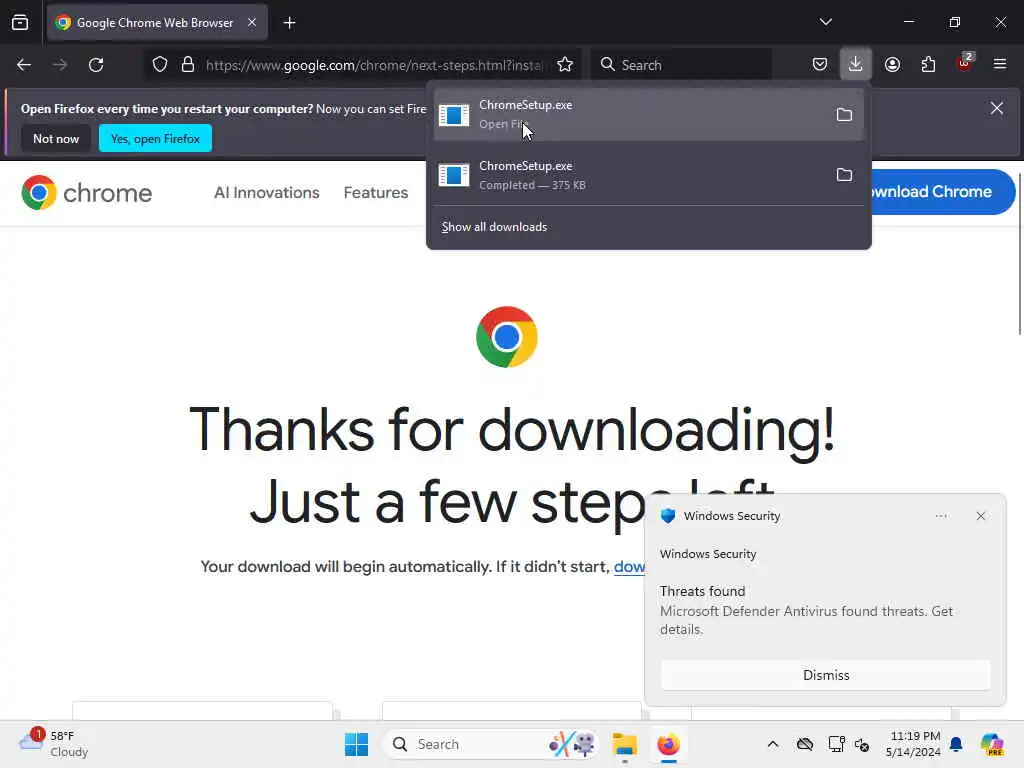Click the URL address field
The width and height of the screenshot is (1024, 768).
[374, 65]
